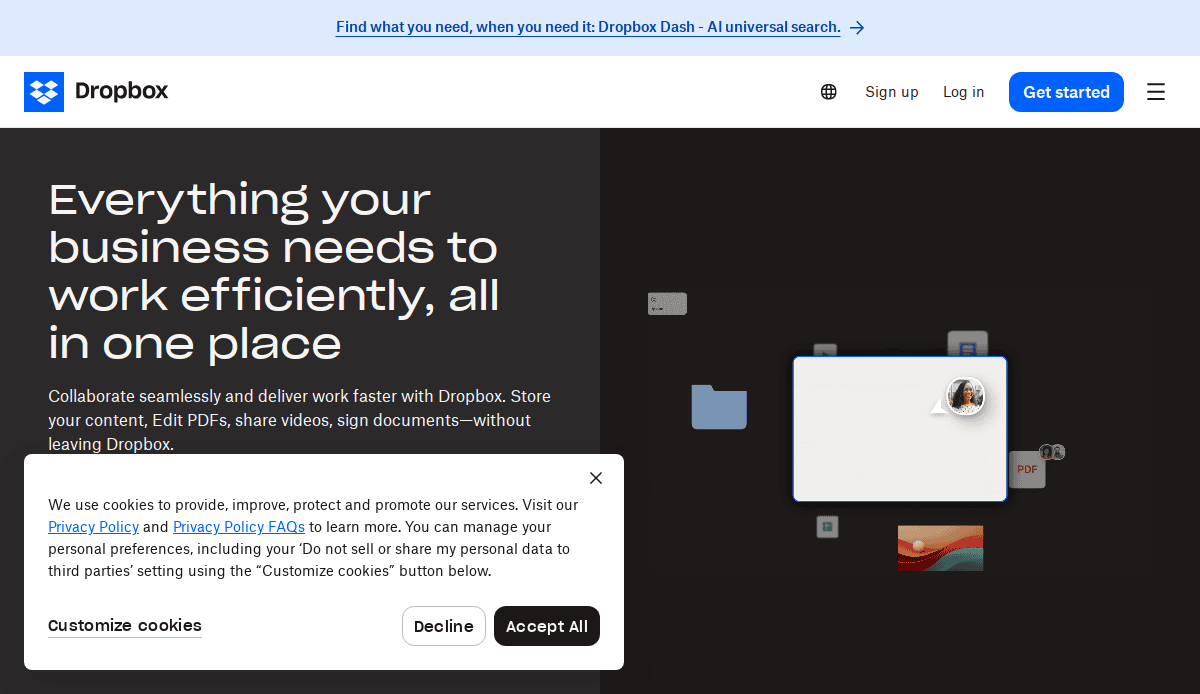The width and height of the screenshot is (1200, 694).
Task: Close the cookie consent banner
Action: 596,478
